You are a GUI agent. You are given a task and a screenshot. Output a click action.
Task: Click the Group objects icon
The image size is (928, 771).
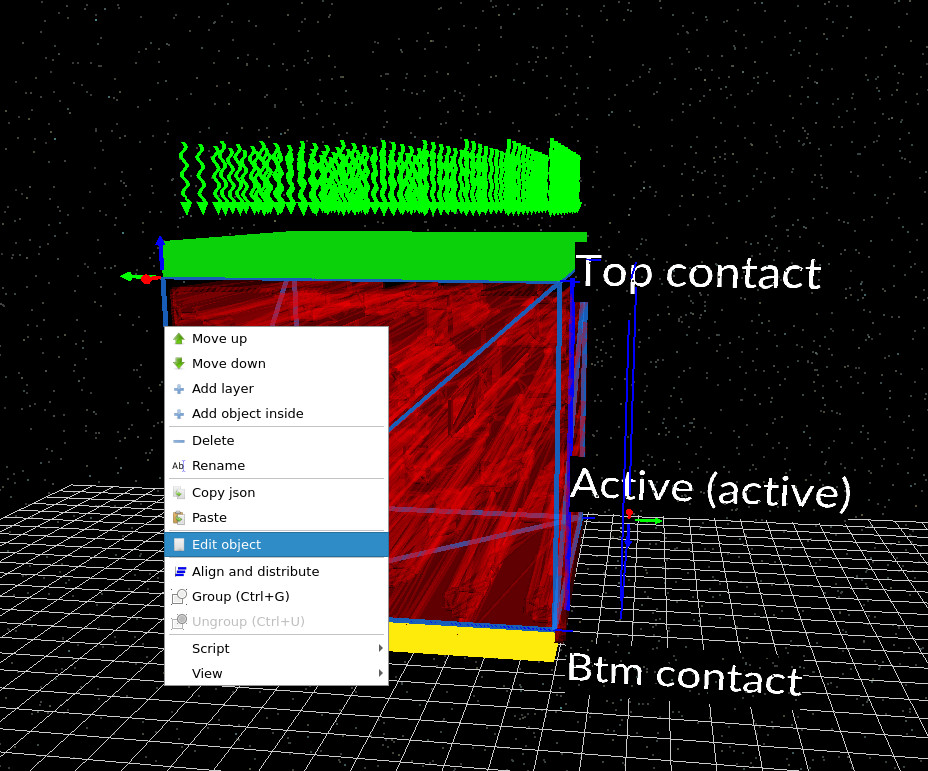[x=180, y=596]
